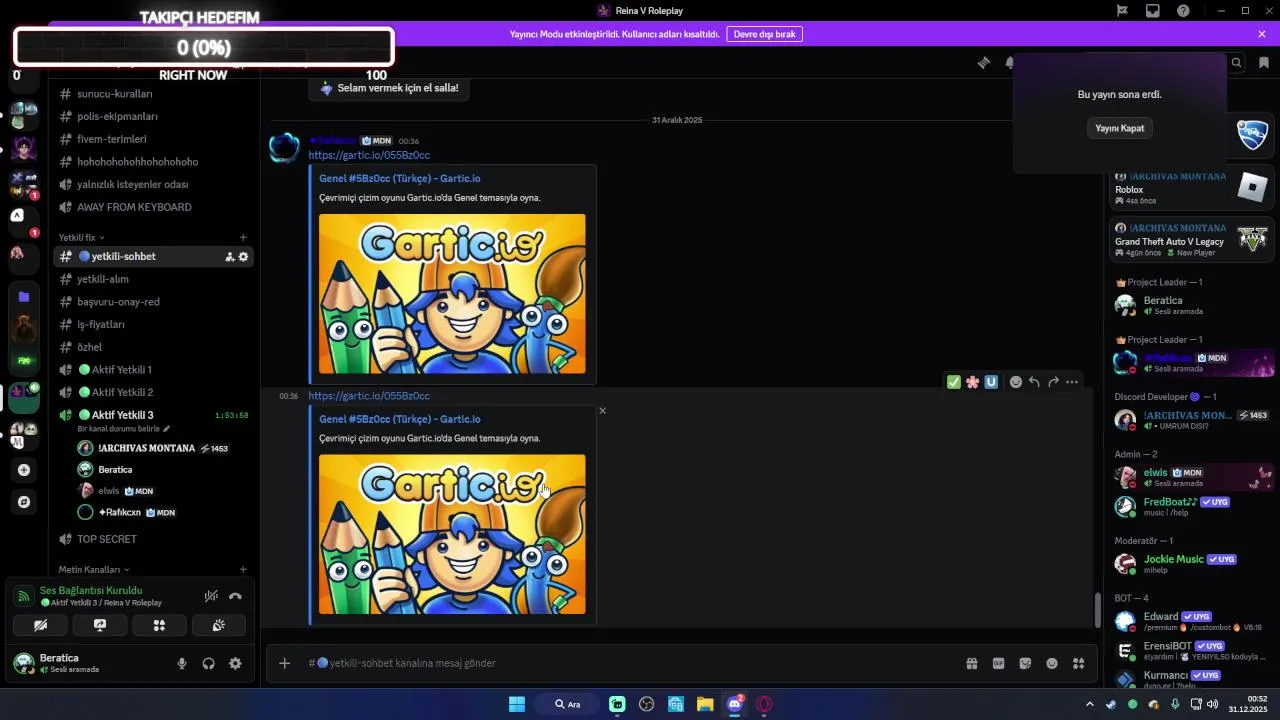This screenshot has width=1280, height=720.
Task: Share your screen button
Action: [100, 625]
